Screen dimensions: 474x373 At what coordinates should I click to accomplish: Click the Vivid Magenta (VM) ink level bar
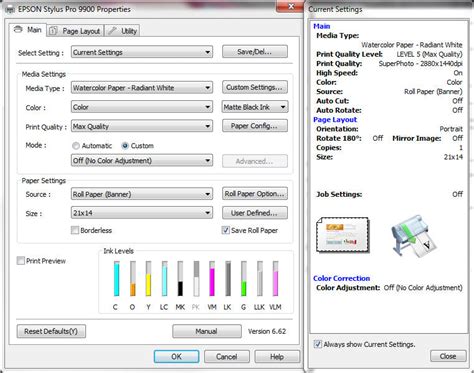pyautogui.click(x=212, y=279)
